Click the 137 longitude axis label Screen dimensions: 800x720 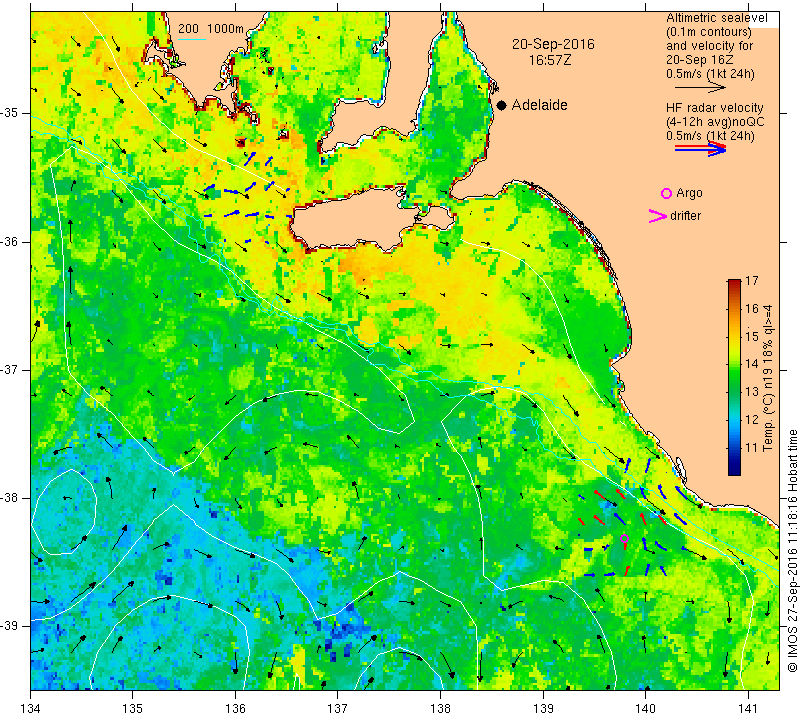click(x=338, y=709)
